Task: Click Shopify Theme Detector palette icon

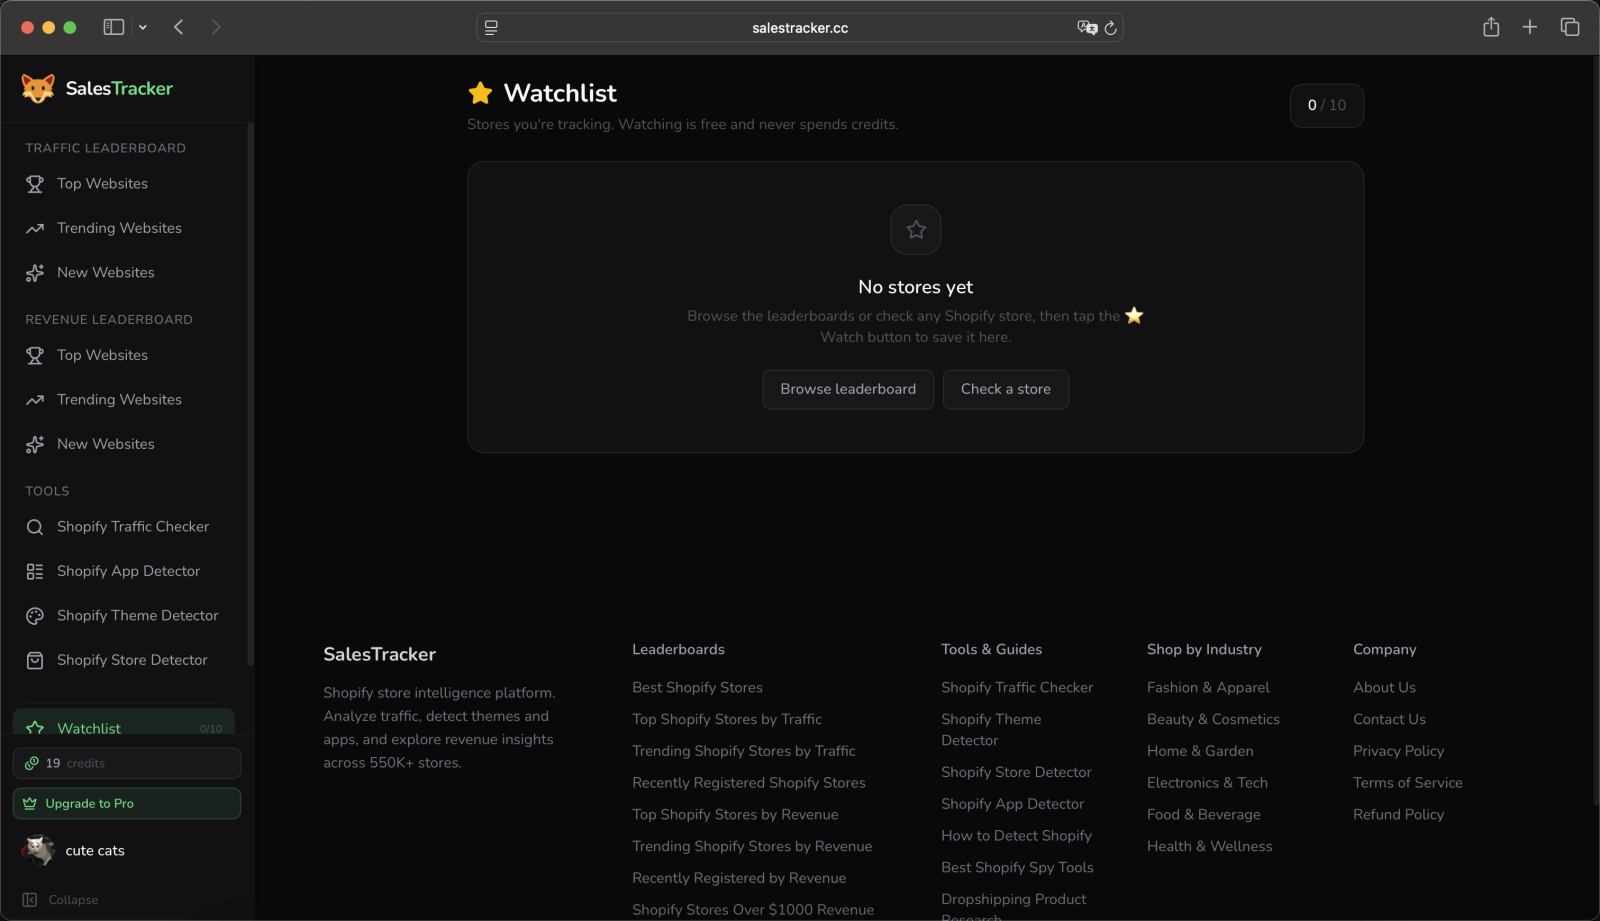Action: point(35,616)
